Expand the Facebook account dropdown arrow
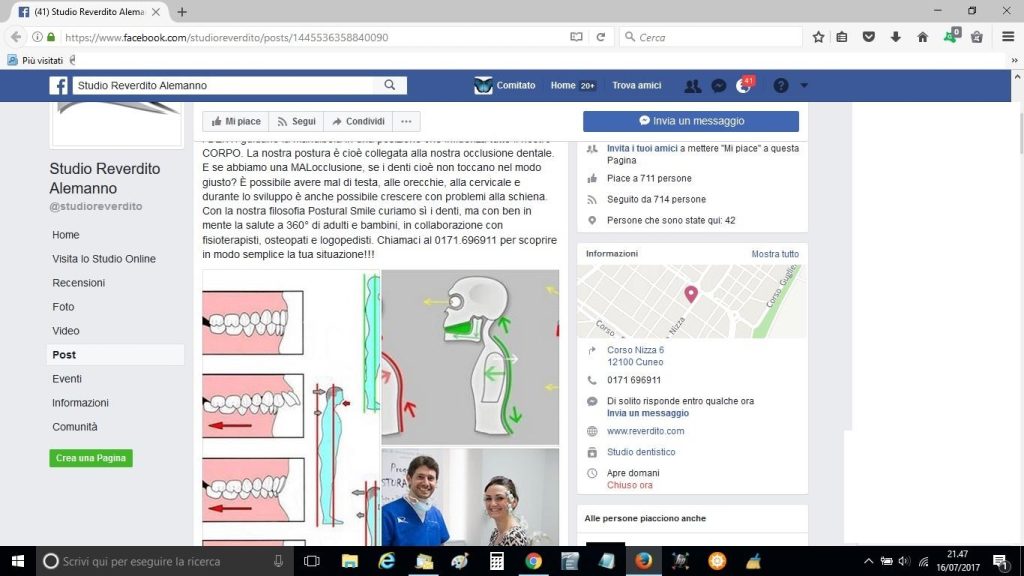1024x576 pixels. pyautogui.click(x=804, y=86)
